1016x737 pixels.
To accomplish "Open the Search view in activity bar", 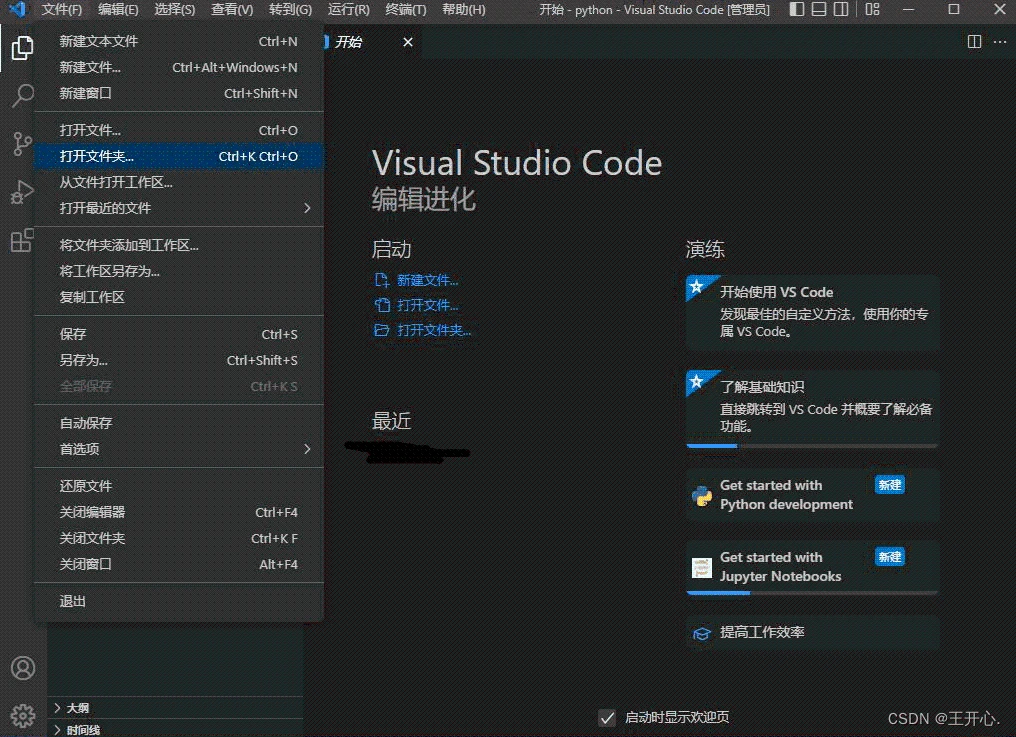I will pyautogui.click(x=22, y=95).
